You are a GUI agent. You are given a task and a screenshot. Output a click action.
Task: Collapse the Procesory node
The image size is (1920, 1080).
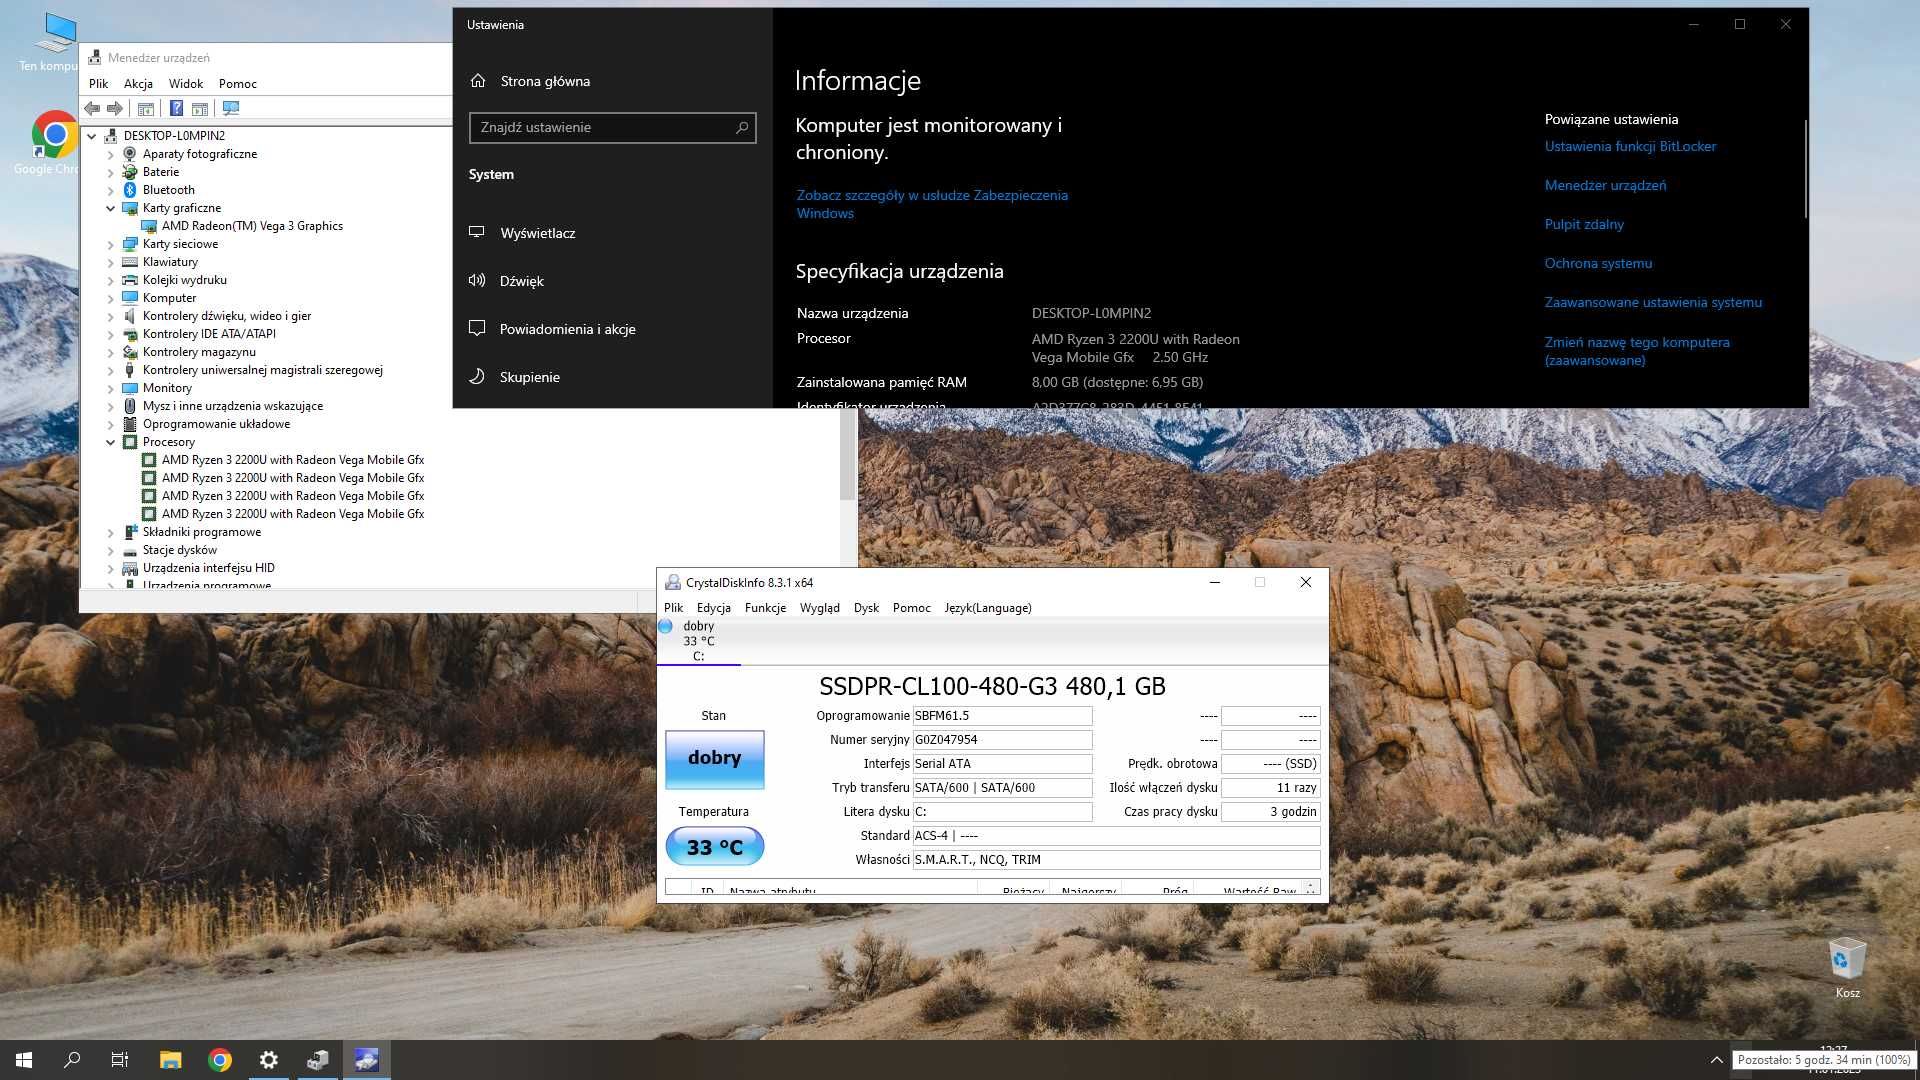click(x=111, y=442)
